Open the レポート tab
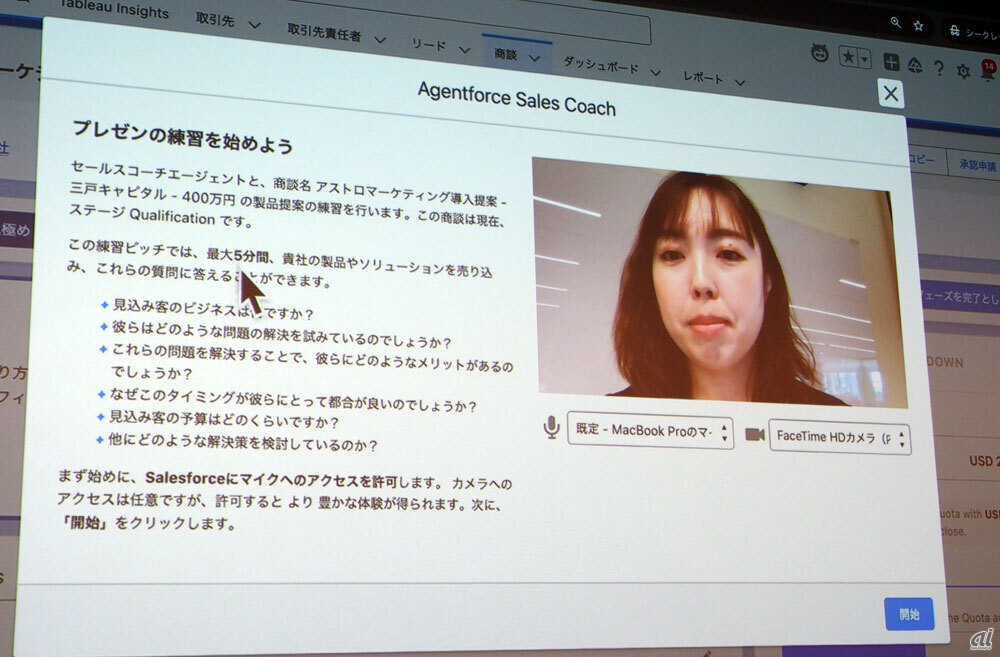1000x657 pixels. [703, 77]
